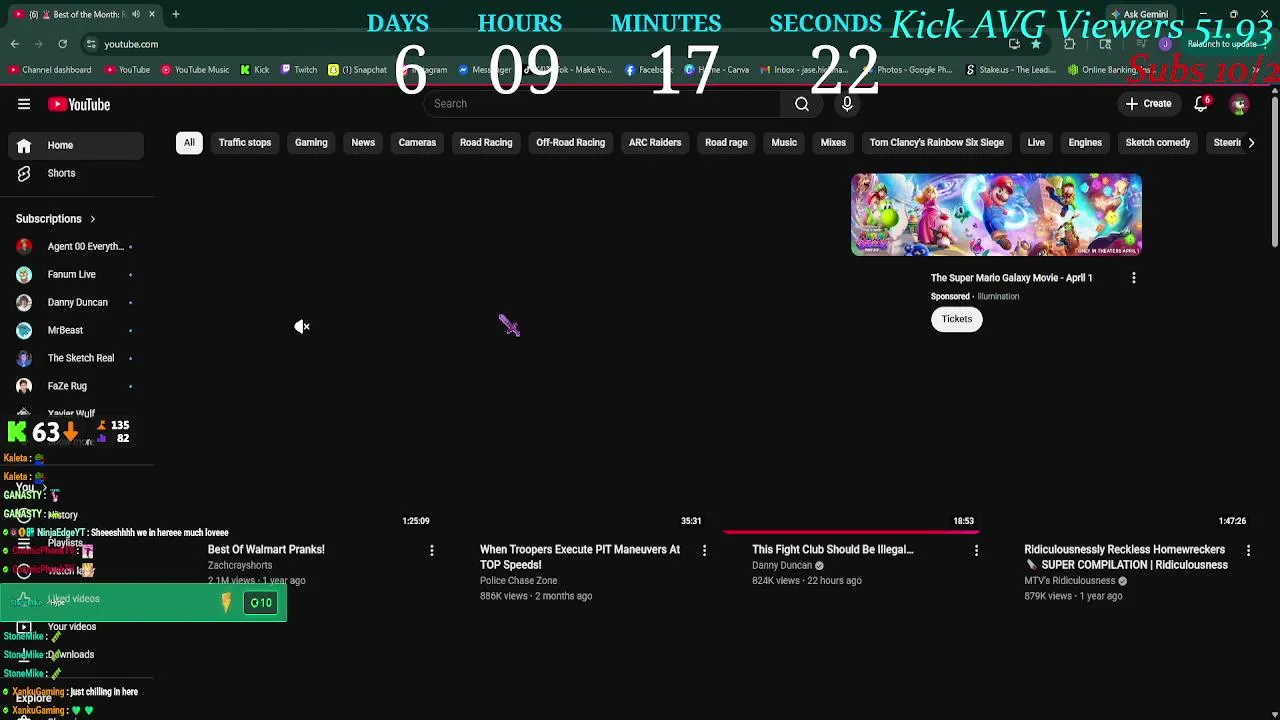Select the Traffic stops chip
The image size is (1280, 720).
click(x=245, y=143)
